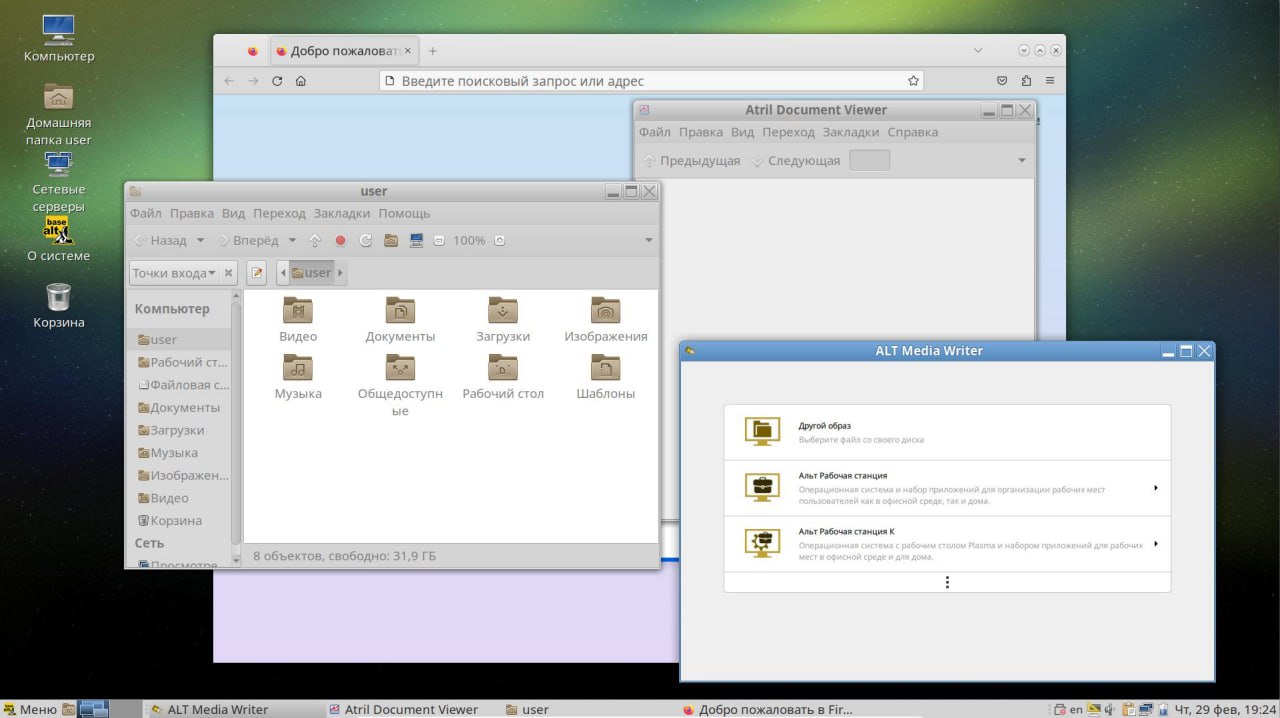Click home folder icon in file manager toolbar
The height and width of the screenshot is (718, 1280).
[x=391, y=240]
